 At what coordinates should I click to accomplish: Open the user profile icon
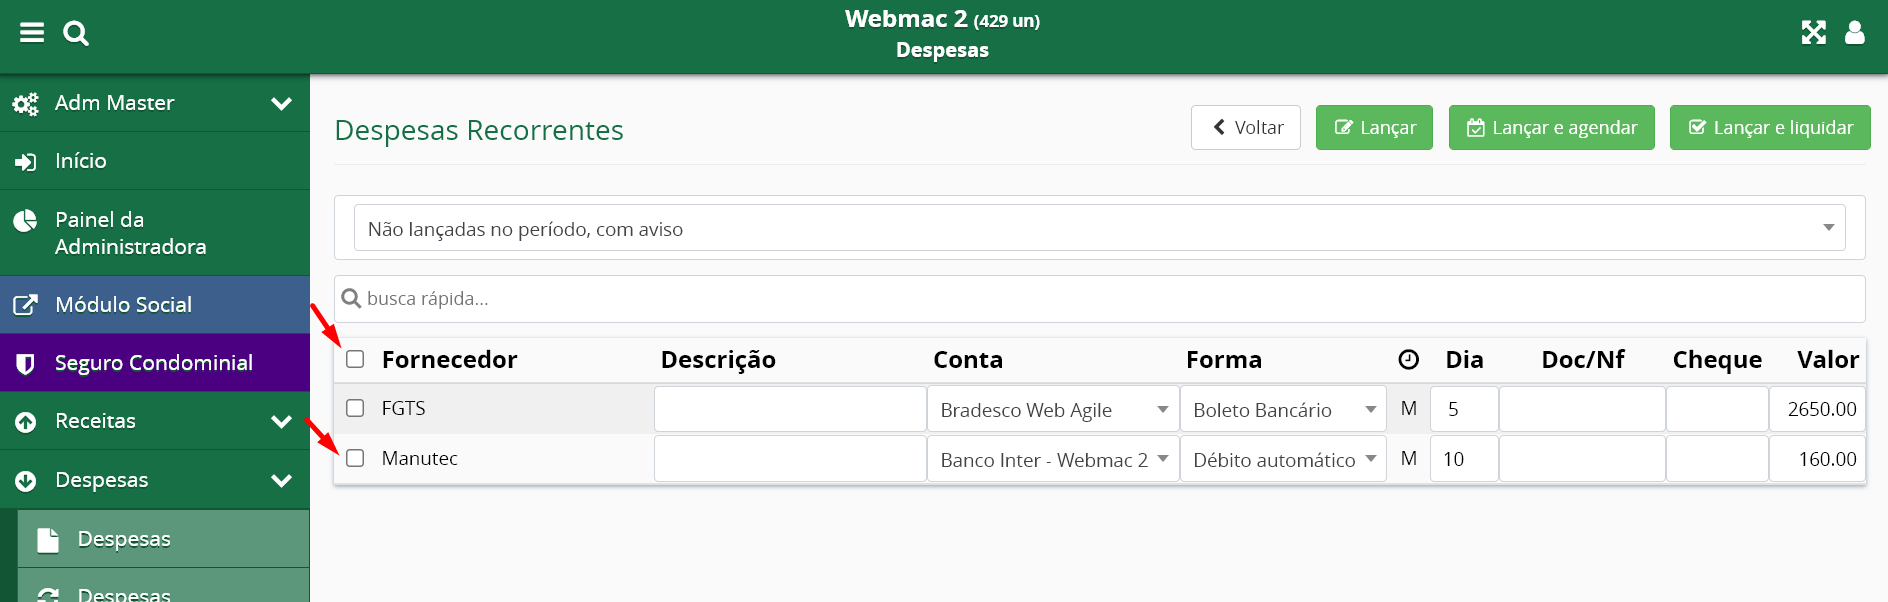click(x=1855, y=33)
